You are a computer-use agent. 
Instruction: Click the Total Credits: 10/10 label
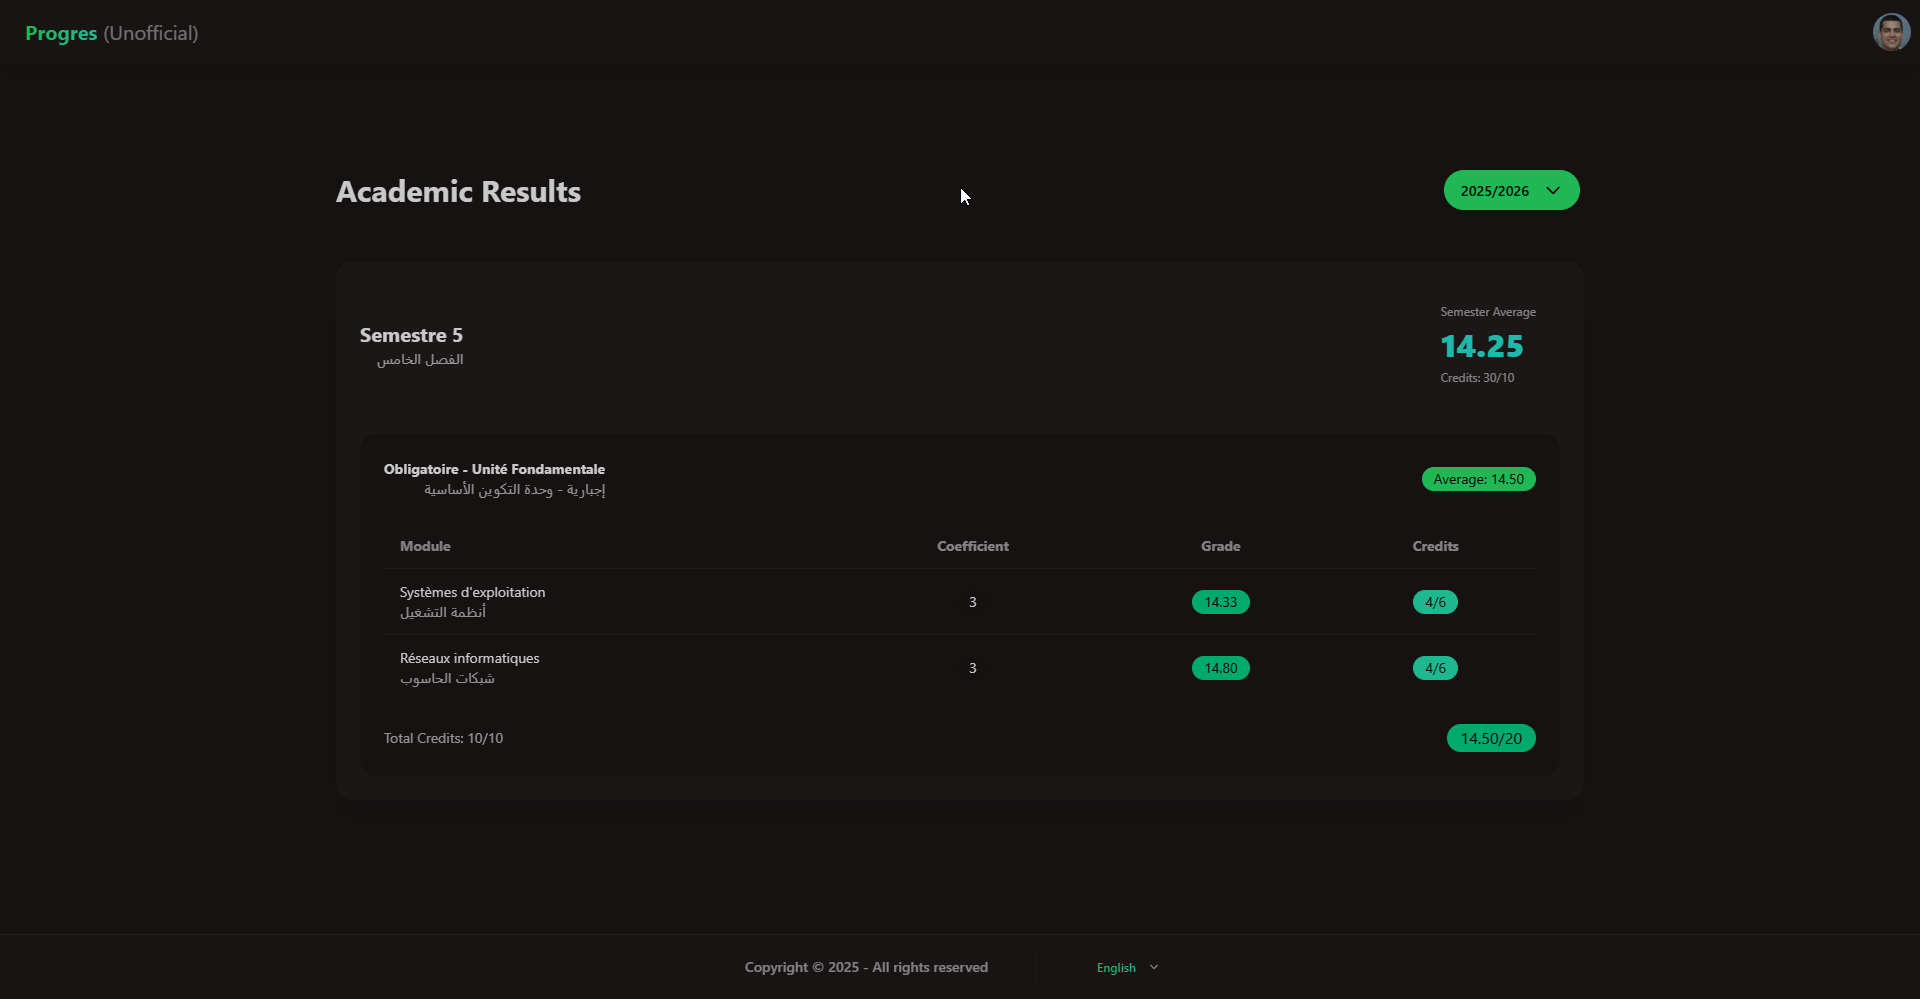(x=443, y=738)
